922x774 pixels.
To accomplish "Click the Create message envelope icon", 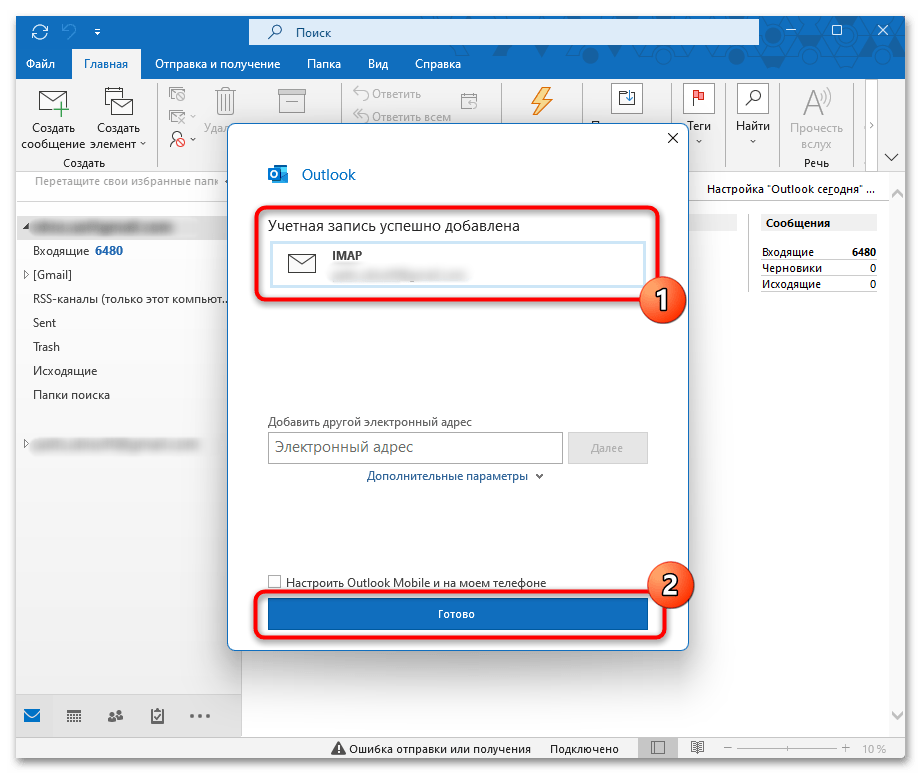I will click(53, 103).
